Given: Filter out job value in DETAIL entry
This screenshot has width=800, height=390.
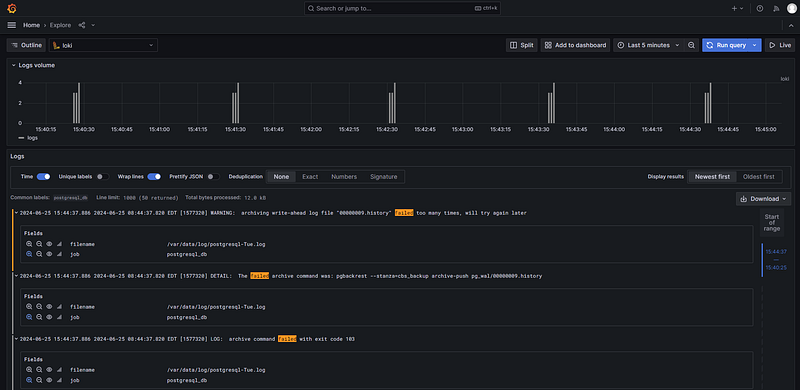Looking at the screenshot, I should tap(39, 317).
